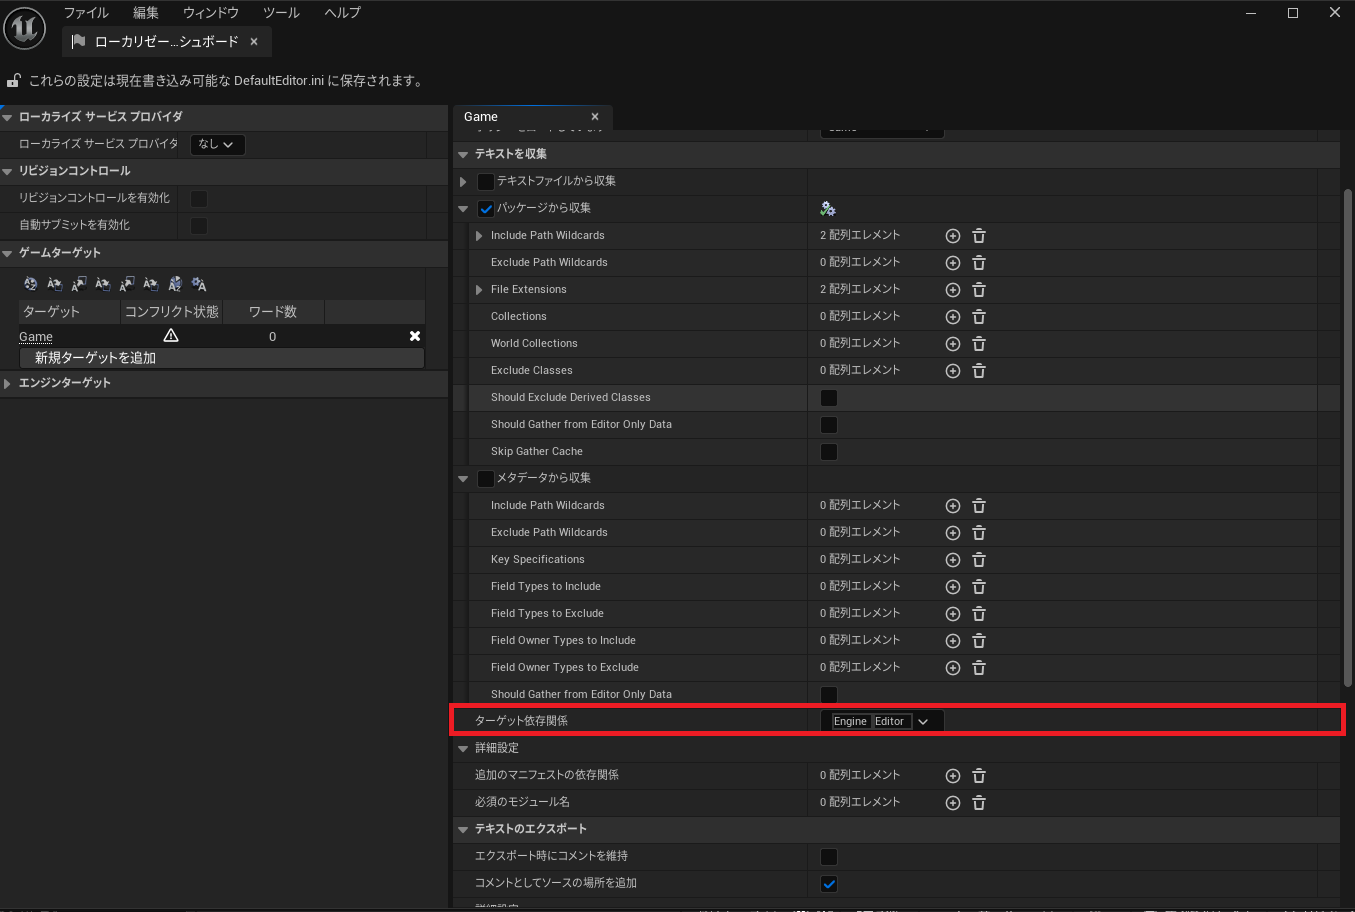The image size is (1355, 912).
Task: Add element to packages Include Path Wildcards
Action: (953, 236)
